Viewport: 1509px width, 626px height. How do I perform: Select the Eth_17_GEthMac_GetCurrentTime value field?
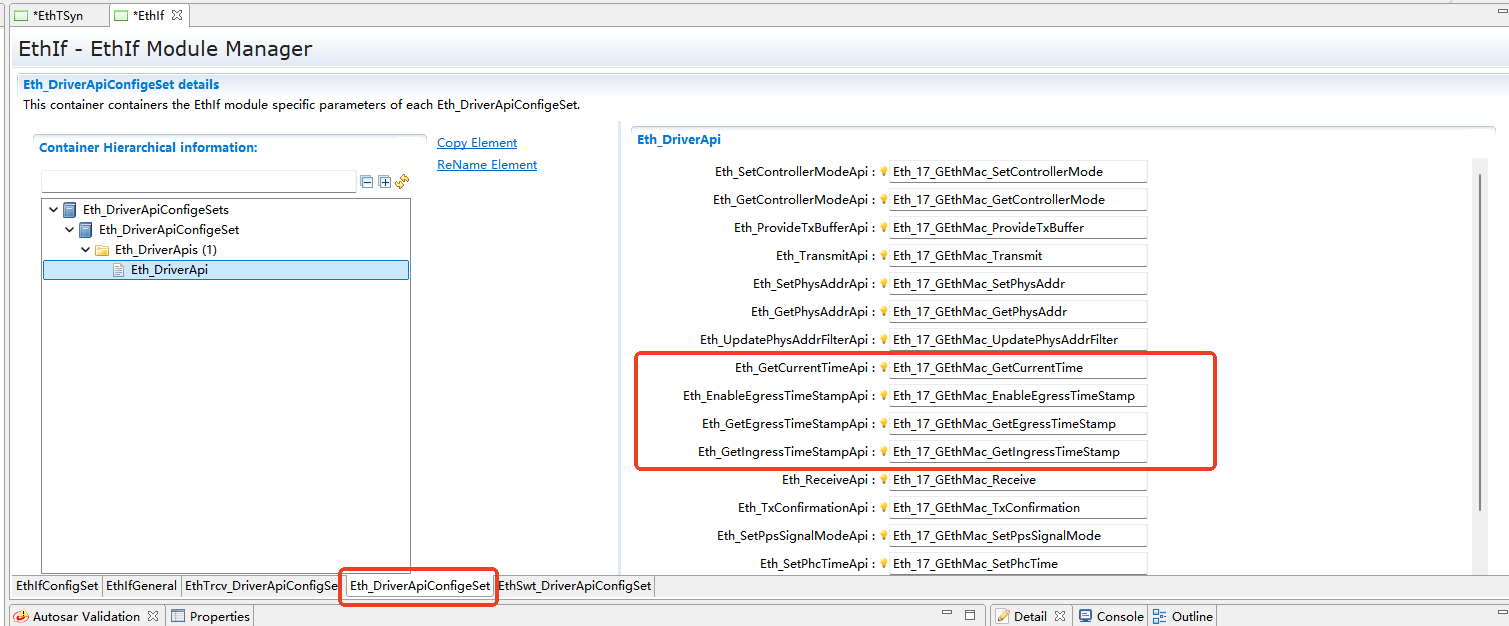[x=1015, y=367]
